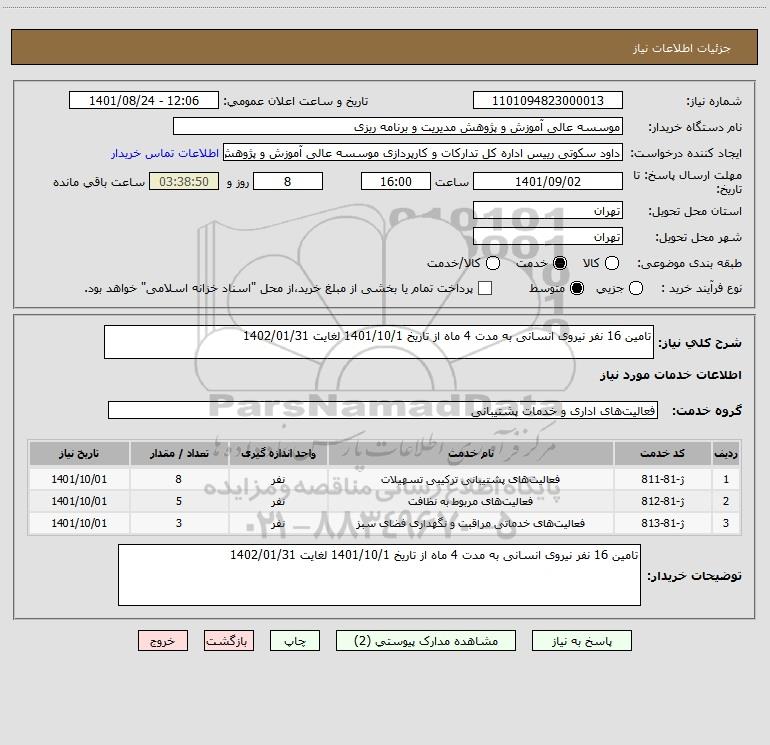Click quantity cell showing 8
770x745 pixels.
[179, 479]
